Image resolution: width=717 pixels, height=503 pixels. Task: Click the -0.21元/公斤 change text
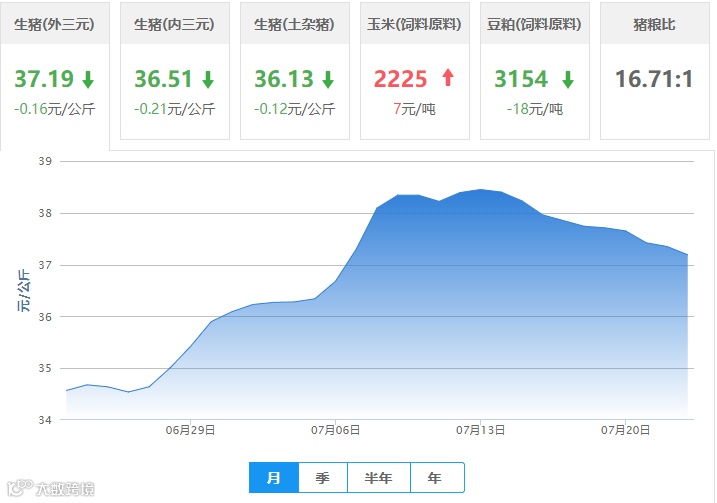(x=175, y=109)
